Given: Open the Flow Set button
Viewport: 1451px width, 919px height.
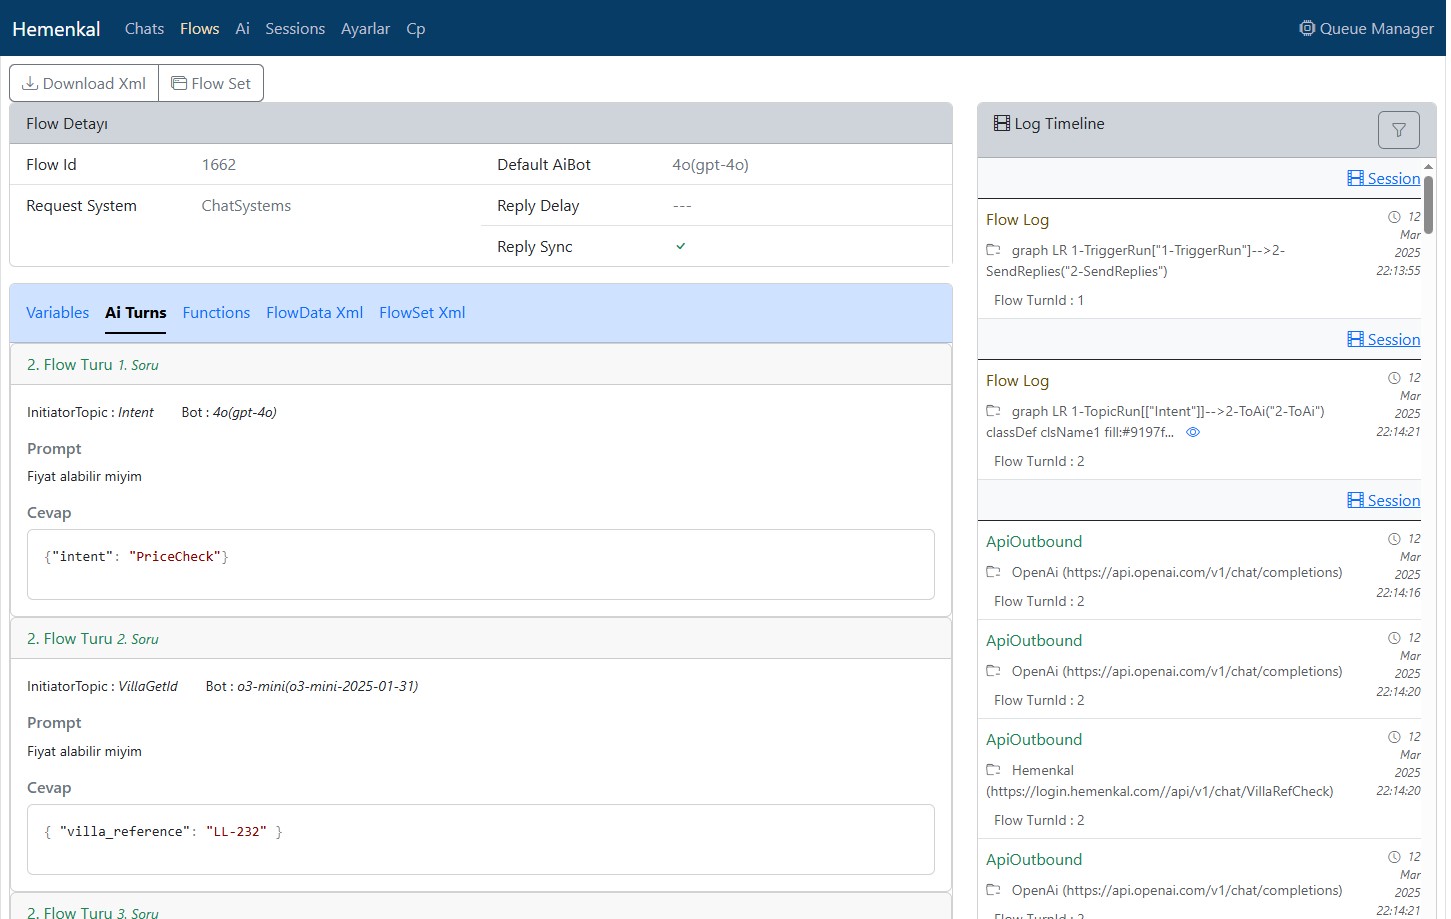Looking at the screenshot, I should coord(211,83).
